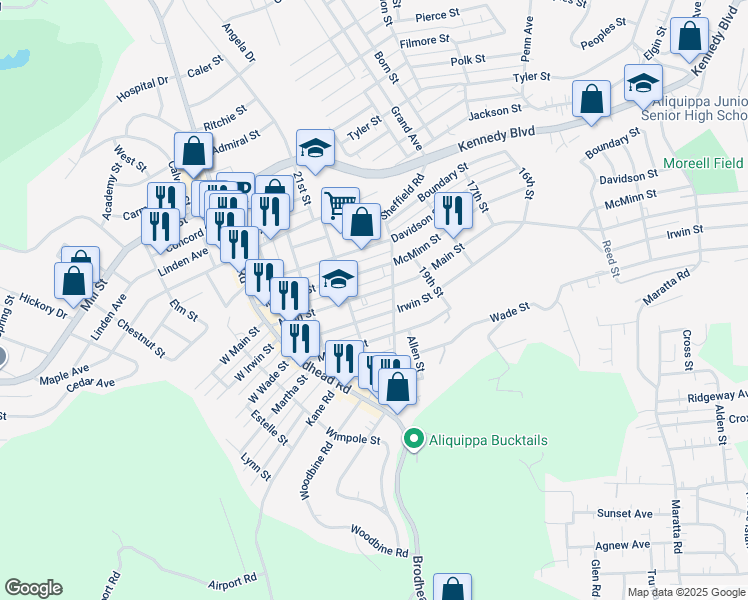Click the Polk St label

tap(468, 60)
